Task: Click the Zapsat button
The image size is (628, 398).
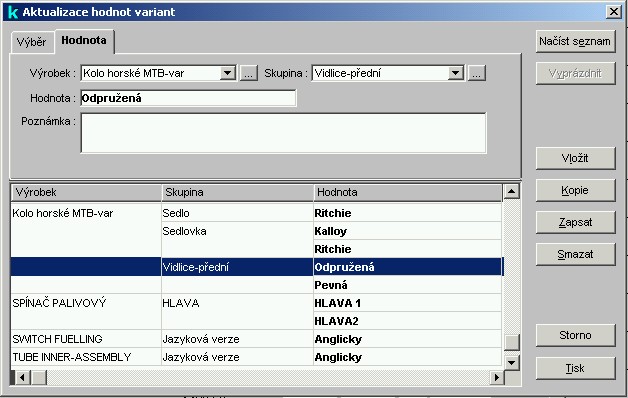Action: tap(575, 222)
